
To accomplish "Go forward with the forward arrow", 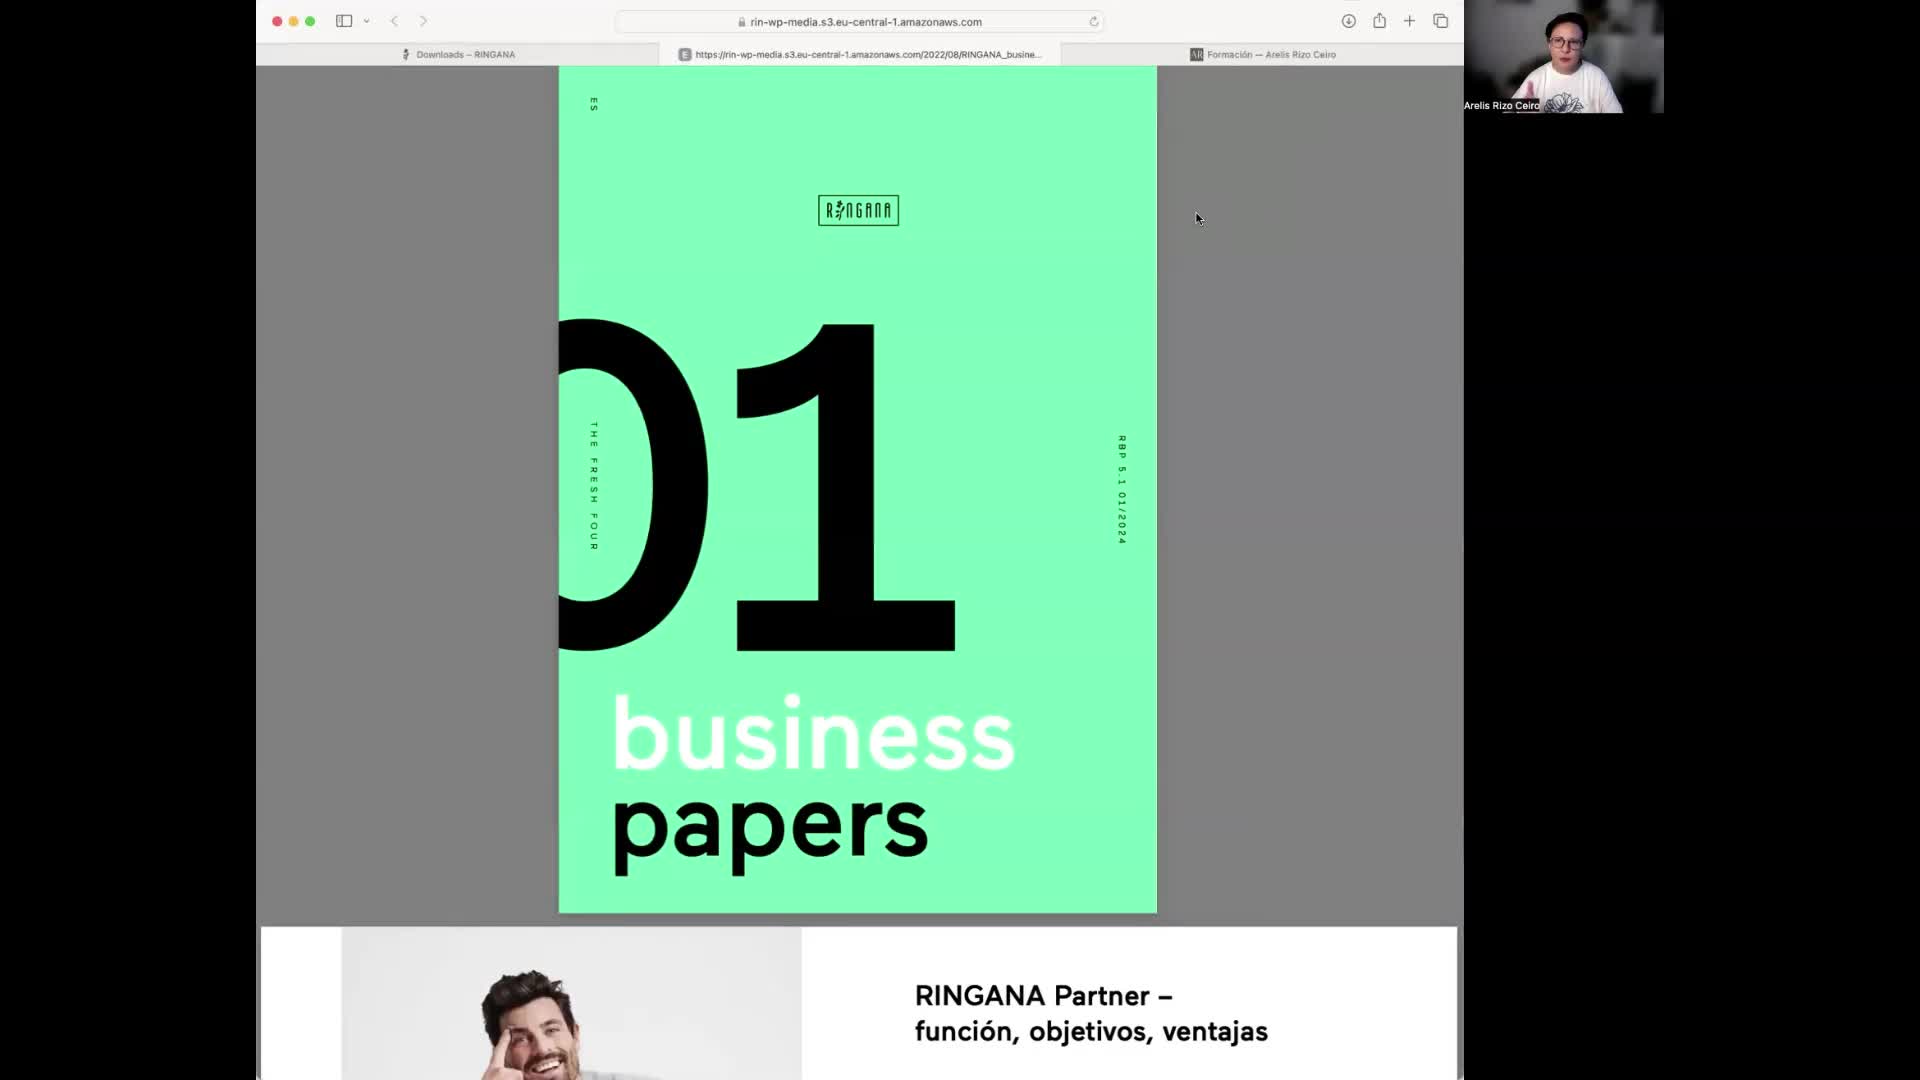I will click(423, 21).
